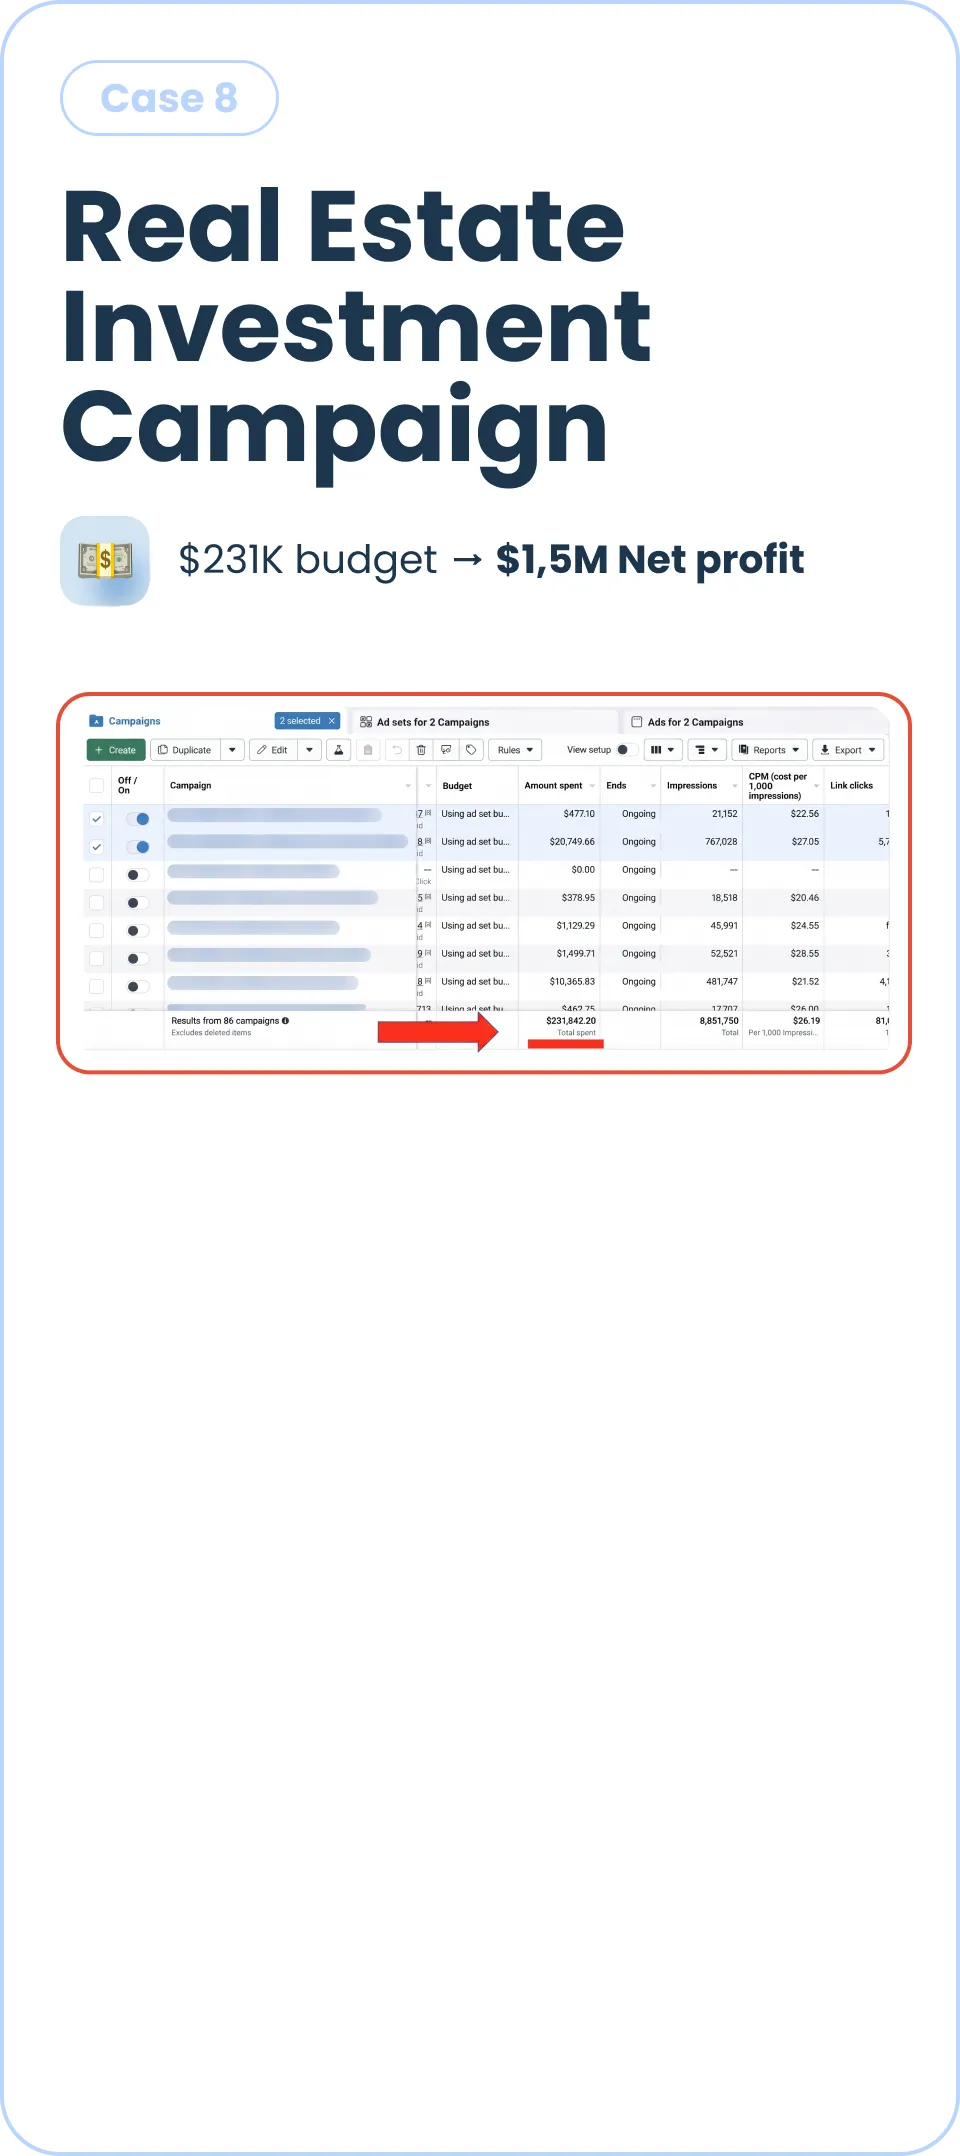Click Results from 86 campaigns text
Image resolution: width=960 pixels, height=2156 pixels.
pos(225,1021)
